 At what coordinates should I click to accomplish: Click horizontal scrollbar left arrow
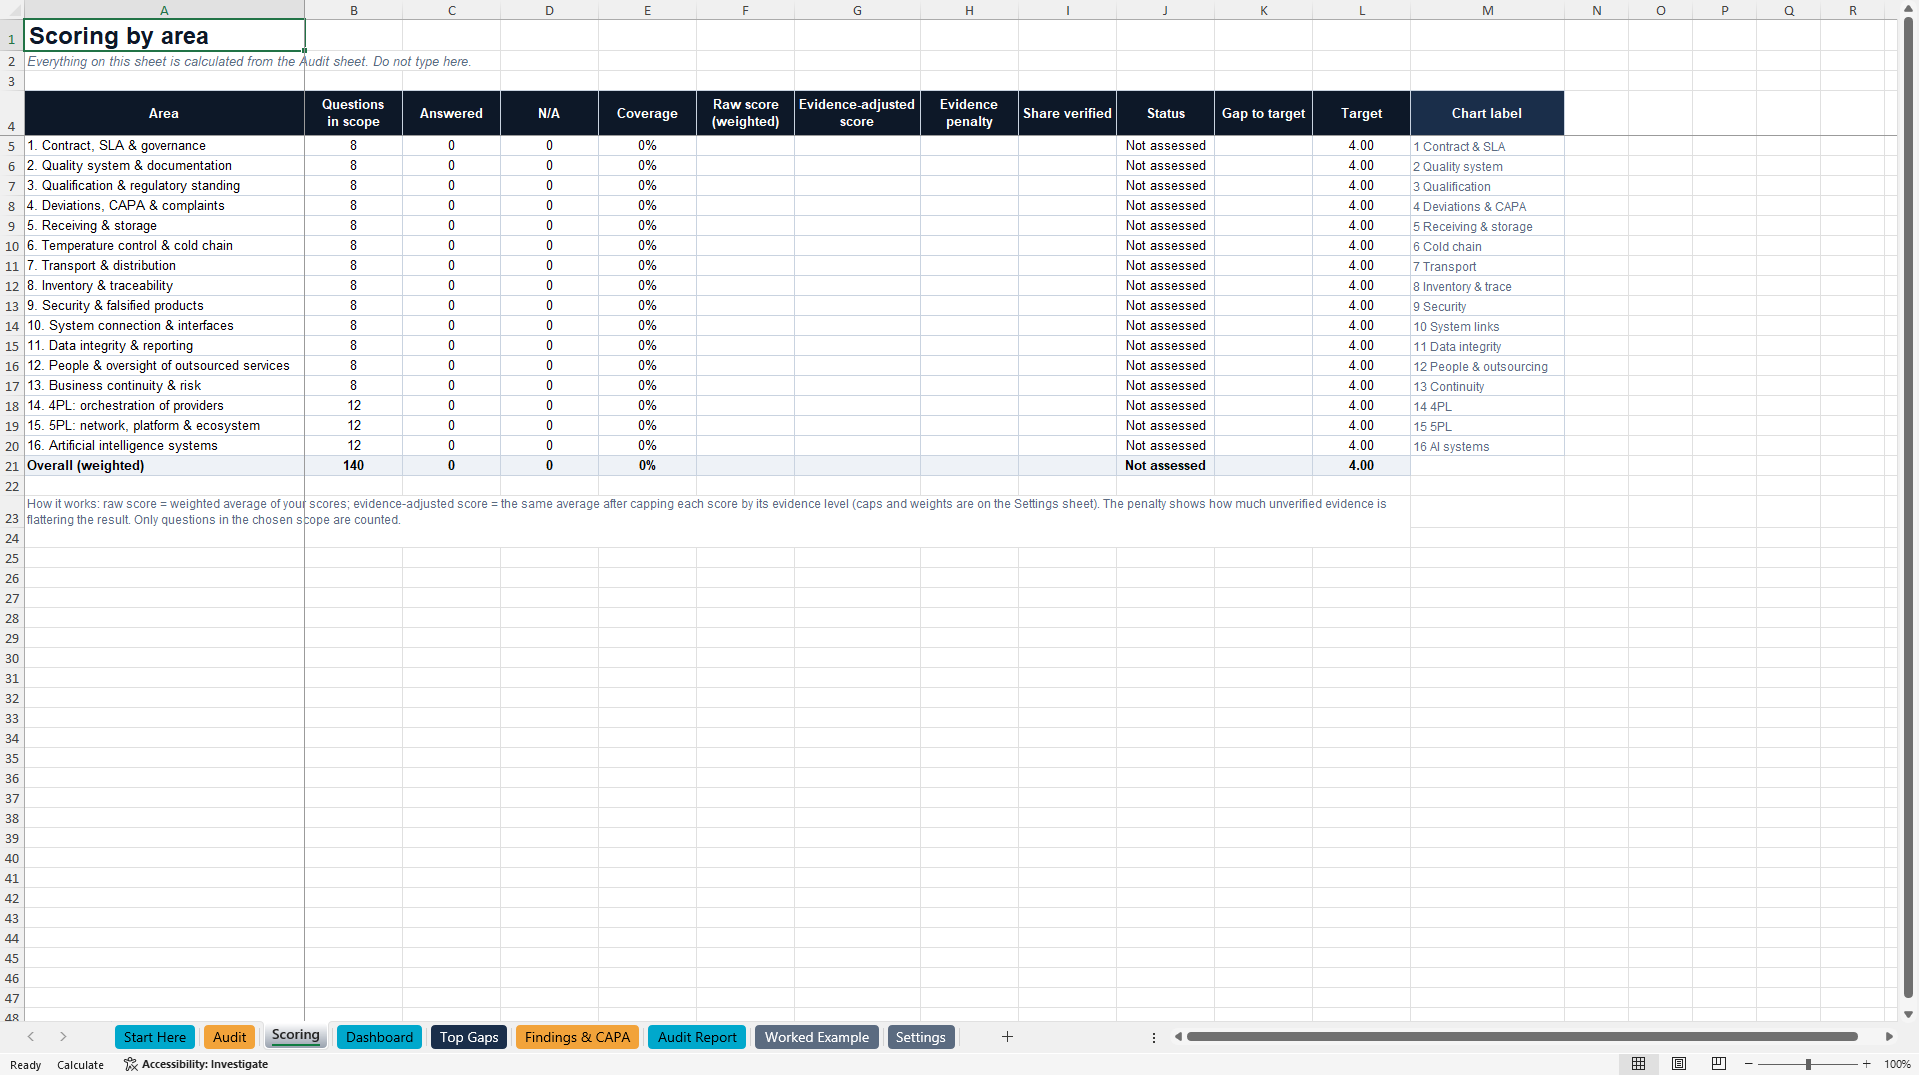(x=1178, y=1037)
